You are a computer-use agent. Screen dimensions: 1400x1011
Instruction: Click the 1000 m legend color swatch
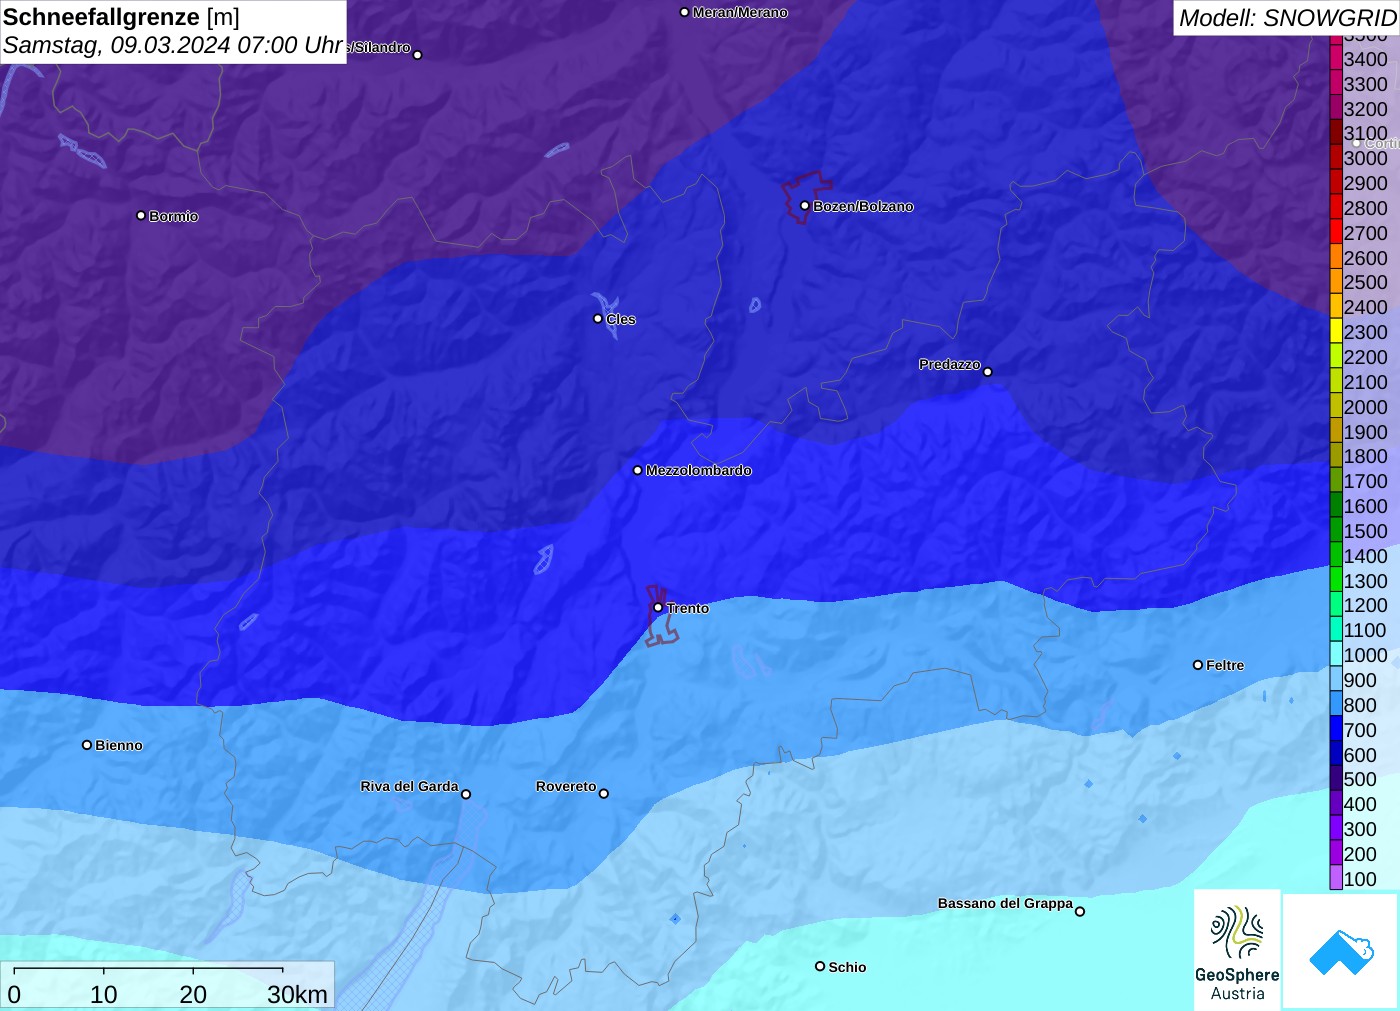pos(1336,654)
